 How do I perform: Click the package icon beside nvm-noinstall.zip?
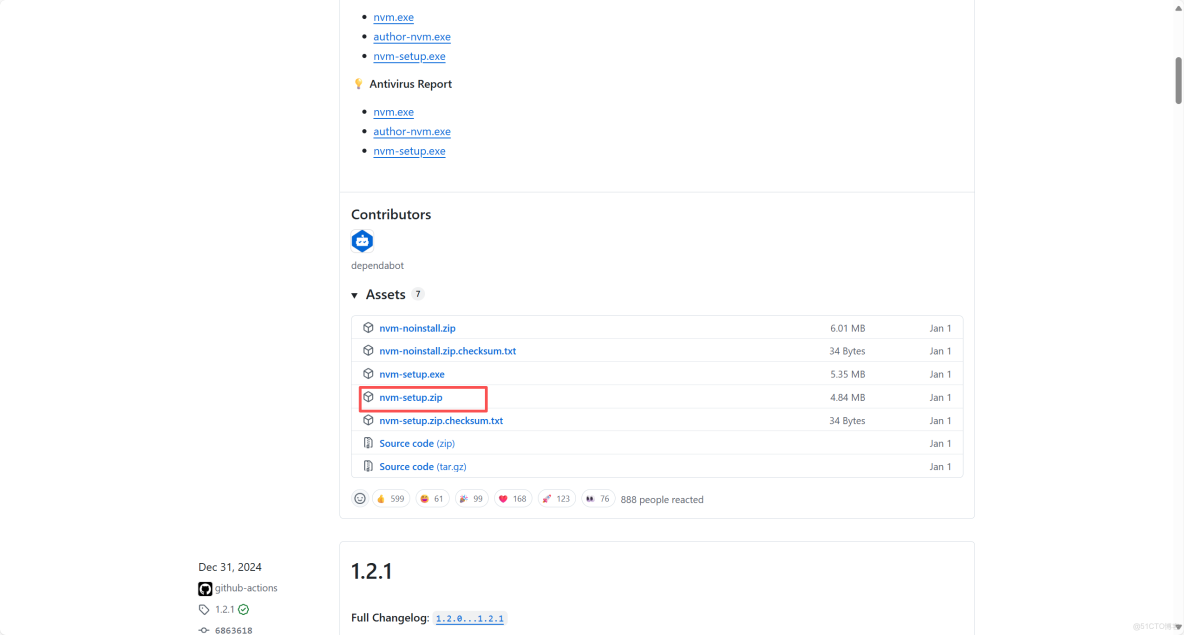pyautogui.click(x=368, y=328)
